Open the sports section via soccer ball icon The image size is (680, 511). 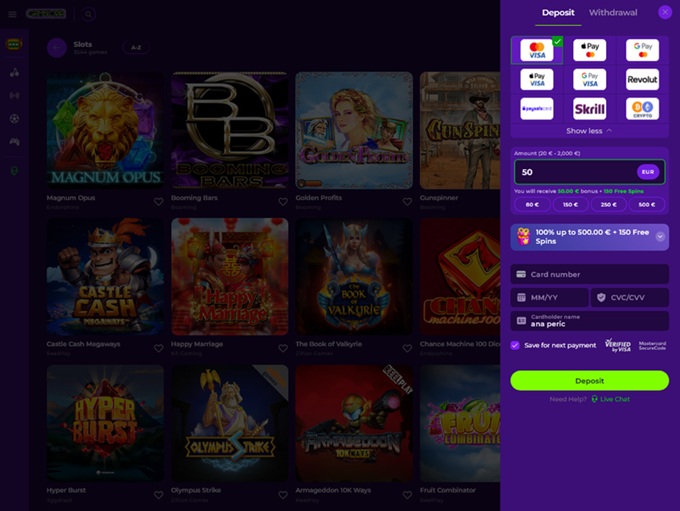tap(14, 118)
